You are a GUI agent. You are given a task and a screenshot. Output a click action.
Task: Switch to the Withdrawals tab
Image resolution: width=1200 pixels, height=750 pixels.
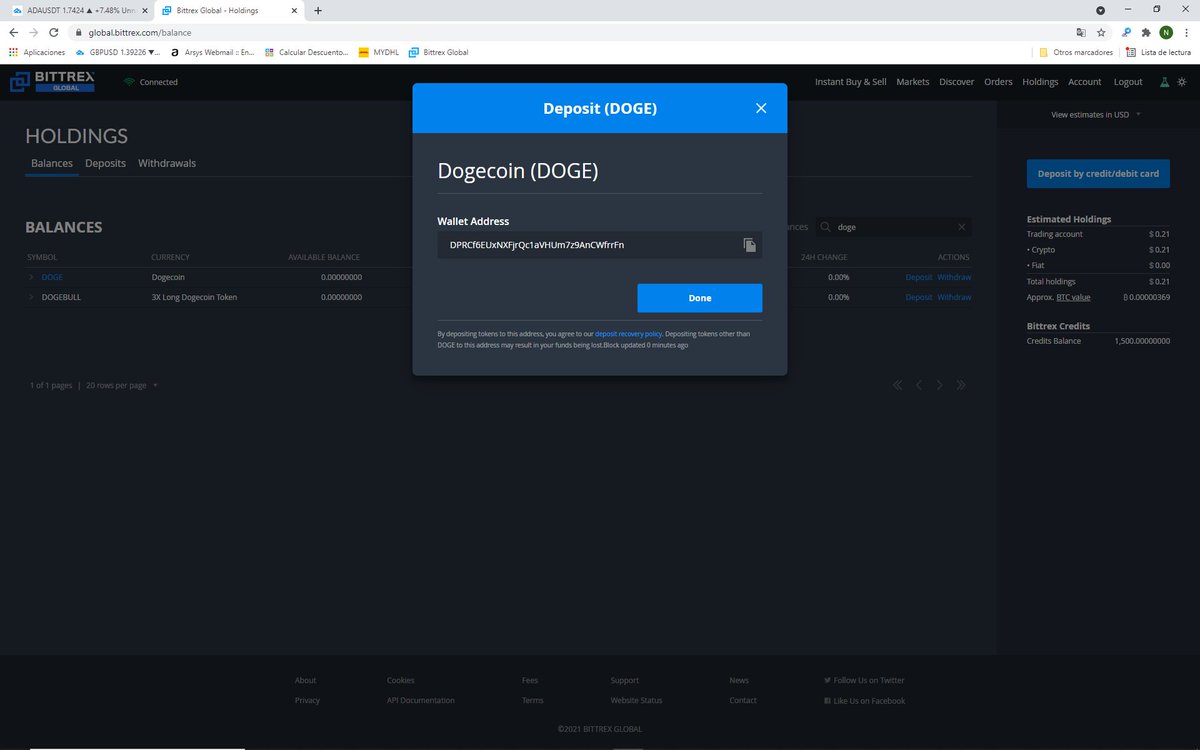pyautogui.click(x=167, y=163)
